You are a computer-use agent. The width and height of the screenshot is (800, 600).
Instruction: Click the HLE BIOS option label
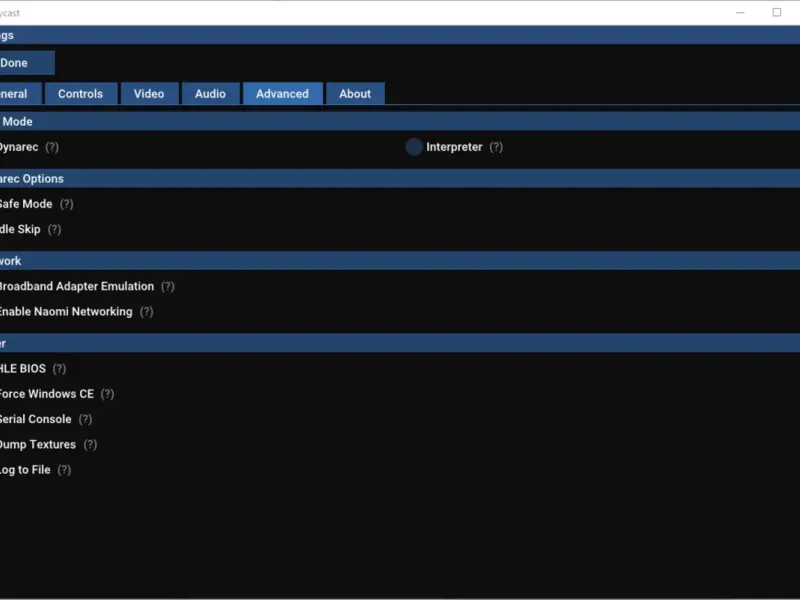click(22, 368)
